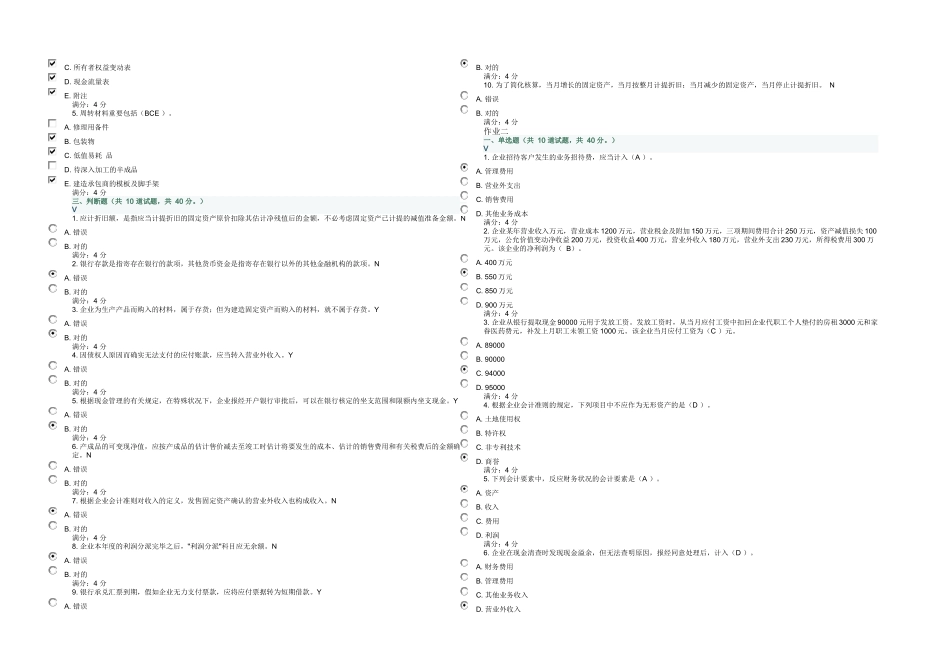Viewport: 950px width, 672px height.
Task: Choose A. 管理费用 for 业务招待费 question
Action: pos(464,167)
